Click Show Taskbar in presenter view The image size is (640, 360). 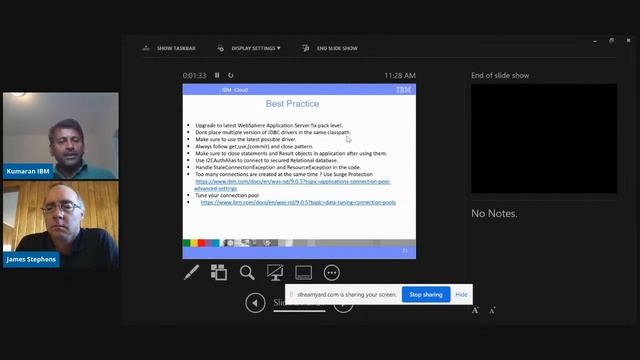coord(169,48)
